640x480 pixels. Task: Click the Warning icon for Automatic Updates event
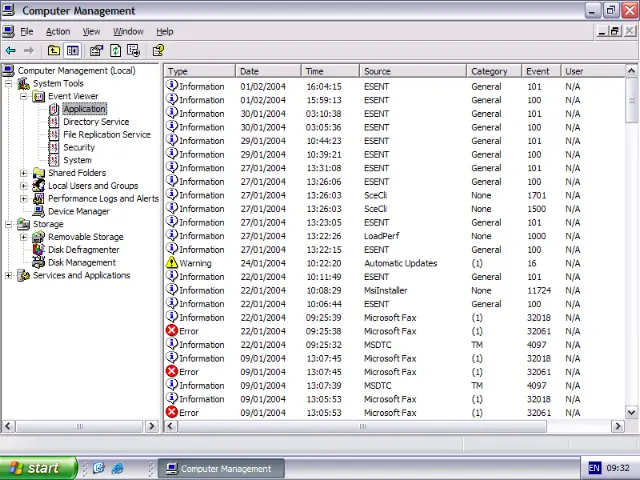[172, 262]
